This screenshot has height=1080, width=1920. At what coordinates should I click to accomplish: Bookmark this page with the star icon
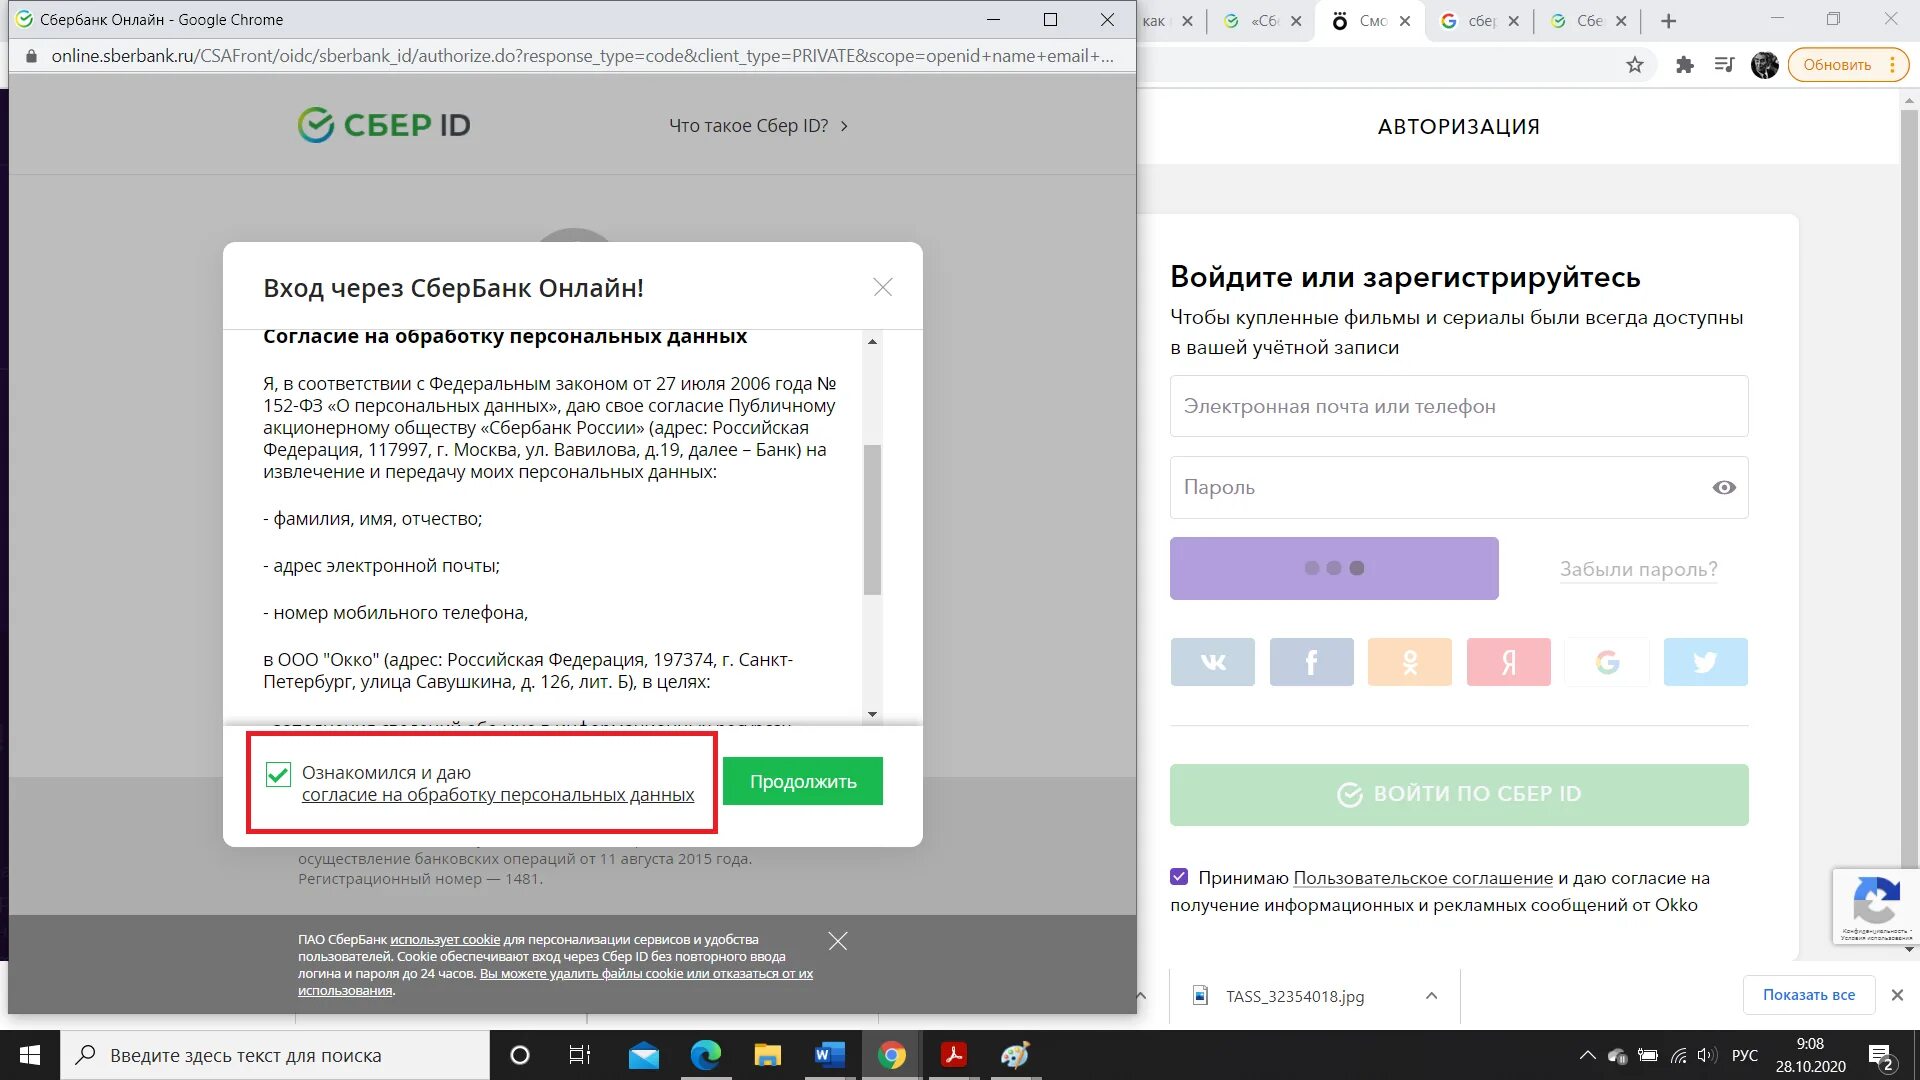(x=1635, y=65)
